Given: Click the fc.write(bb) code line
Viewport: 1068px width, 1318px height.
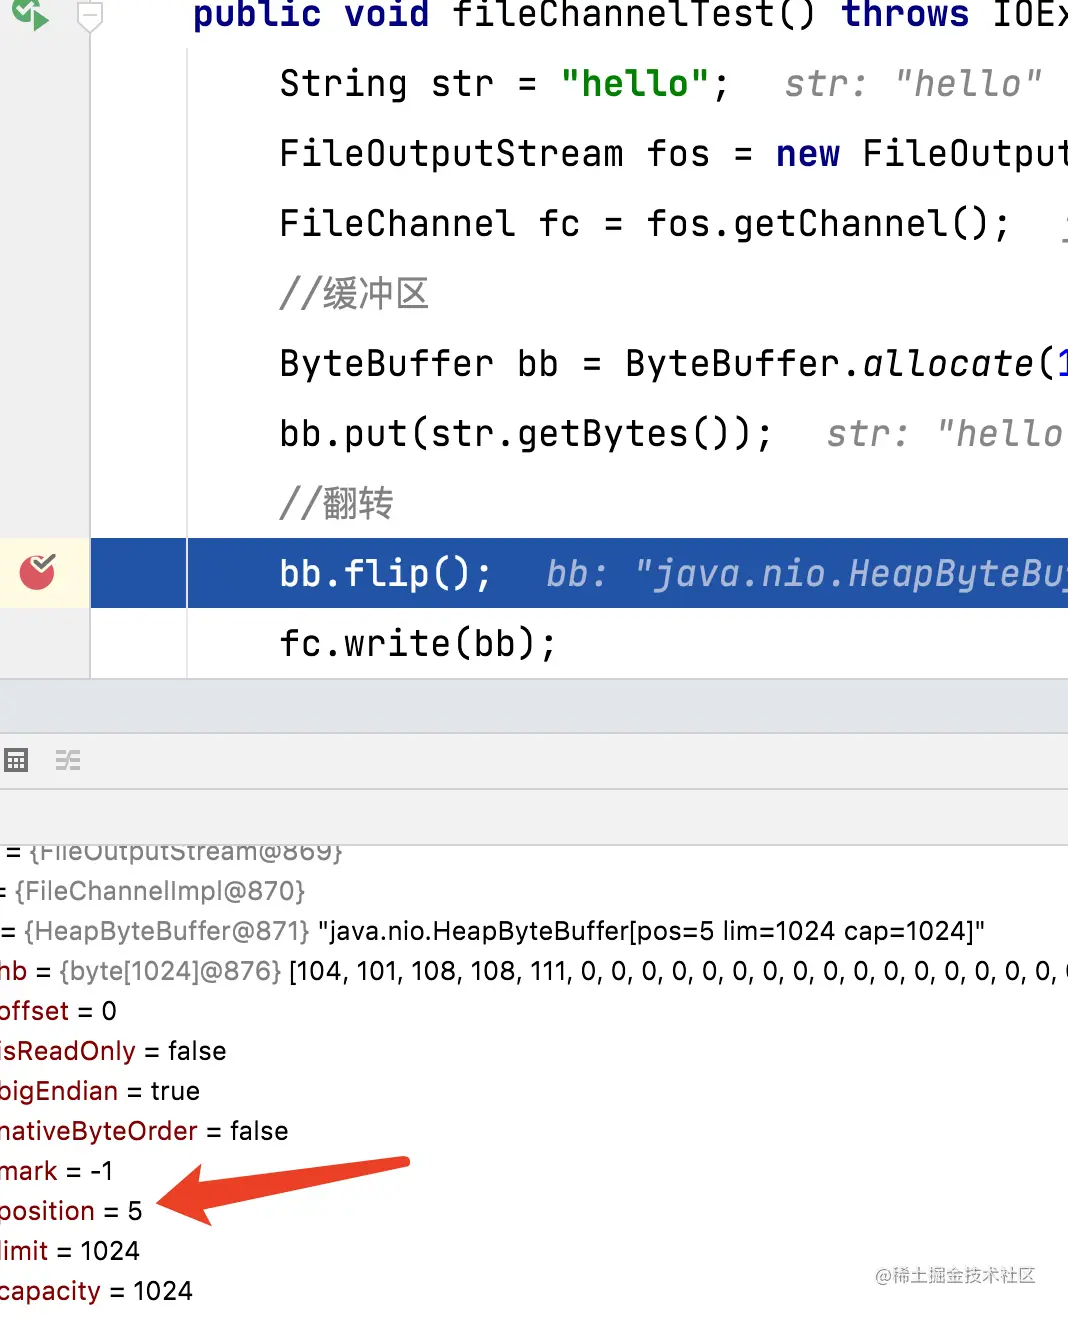Looking at the screenshot, I should tap(418, 643).
